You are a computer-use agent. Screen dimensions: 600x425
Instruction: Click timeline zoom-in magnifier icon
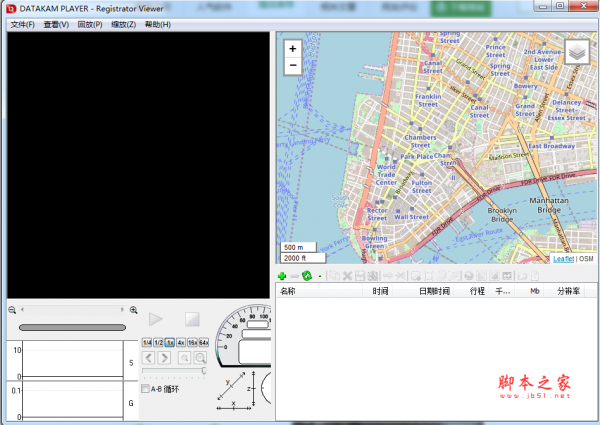[x=133, y=310]
